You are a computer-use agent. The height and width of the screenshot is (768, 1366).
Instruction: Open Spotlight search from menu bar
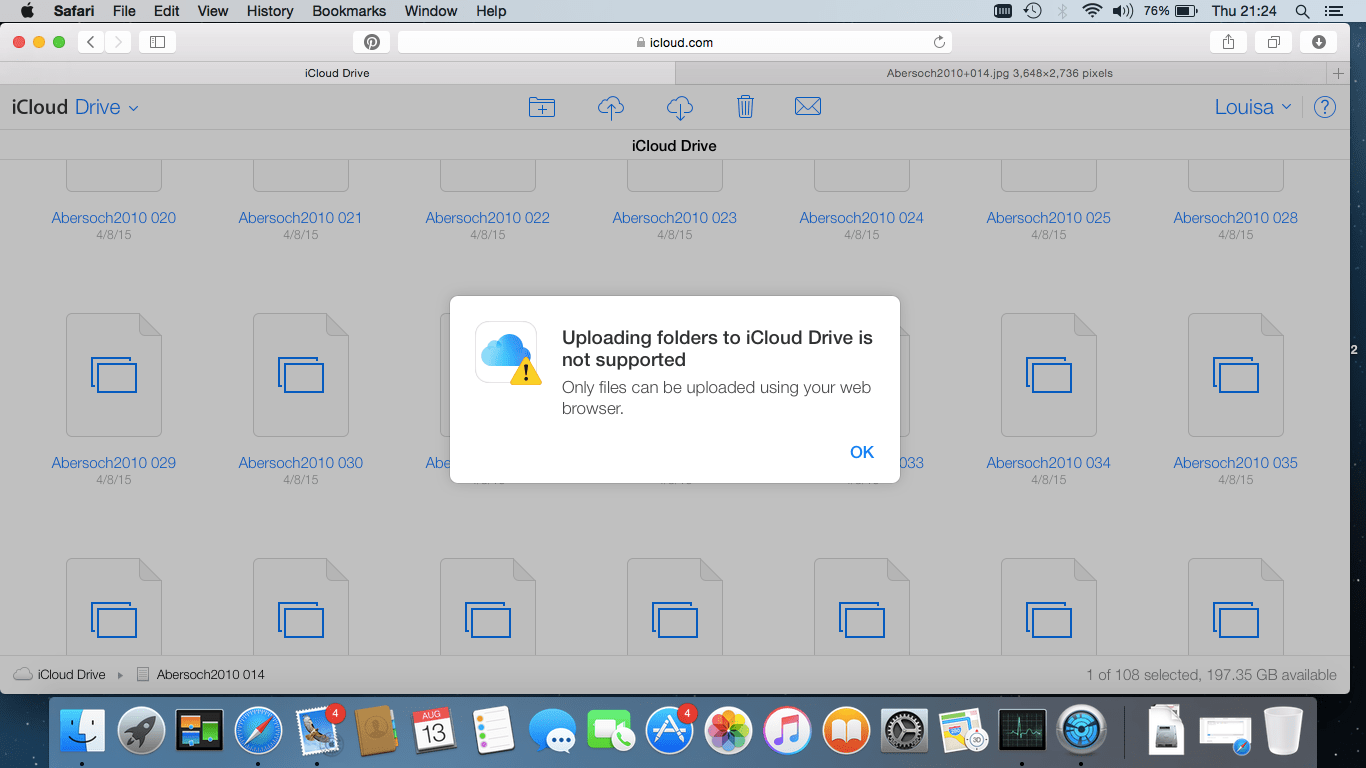coord(1301,11)
